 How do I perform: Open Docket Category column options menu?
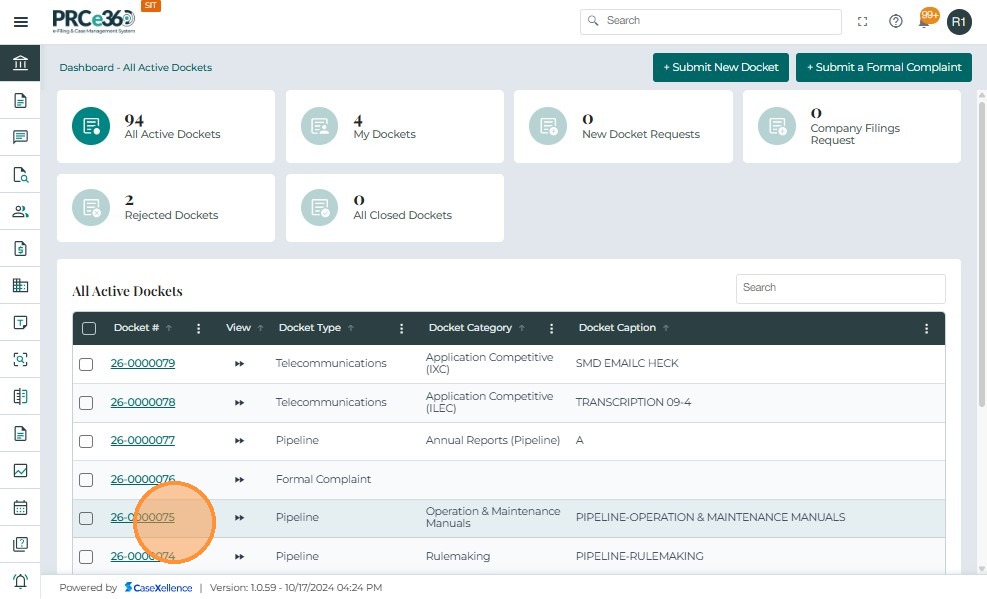pyautogui.click(x=552, y=328)
